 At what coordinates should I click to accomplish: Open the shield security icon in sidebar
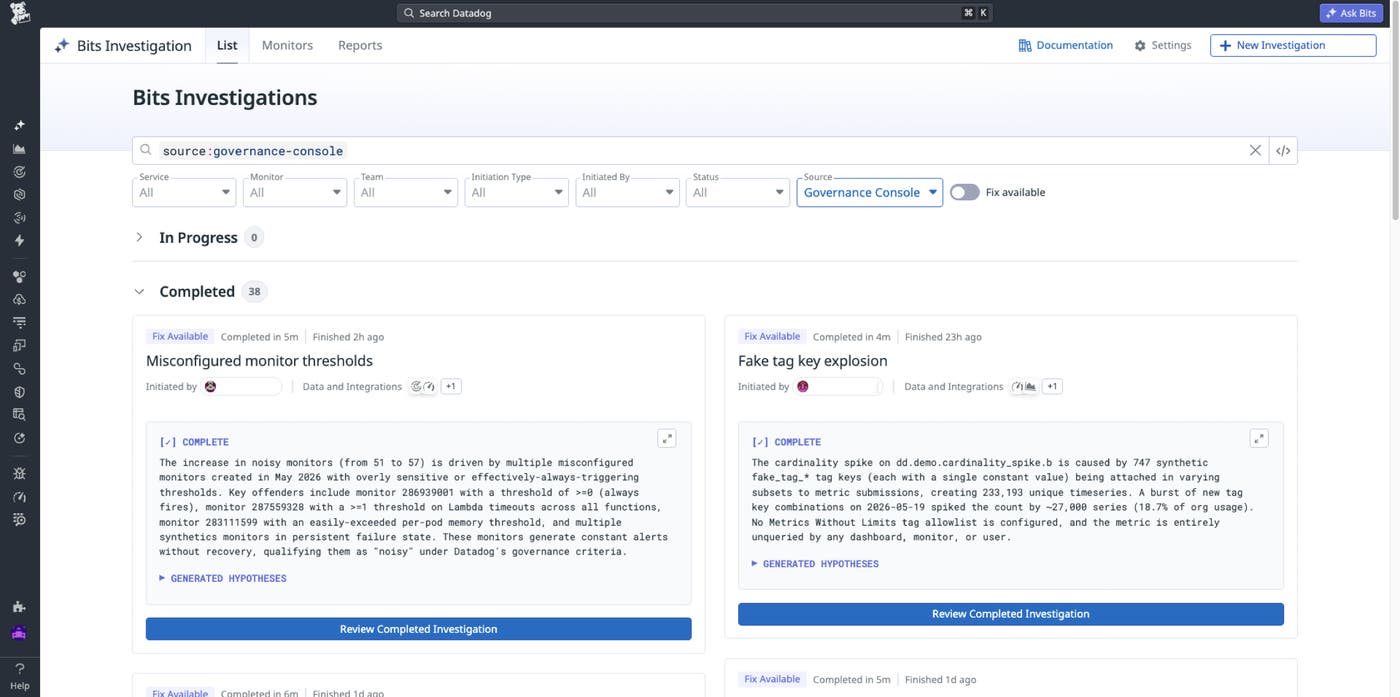19,392
